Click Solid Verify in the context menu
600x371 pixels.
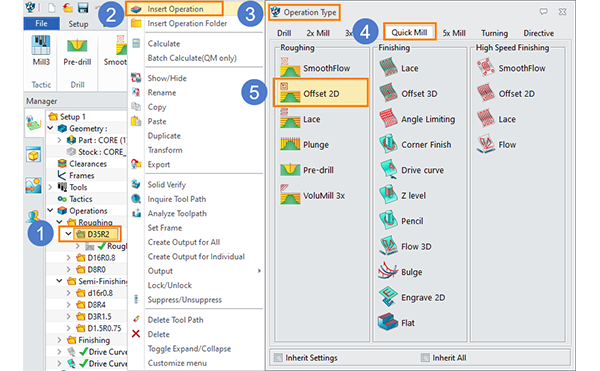pyautogui.click(x=166, y=184)
